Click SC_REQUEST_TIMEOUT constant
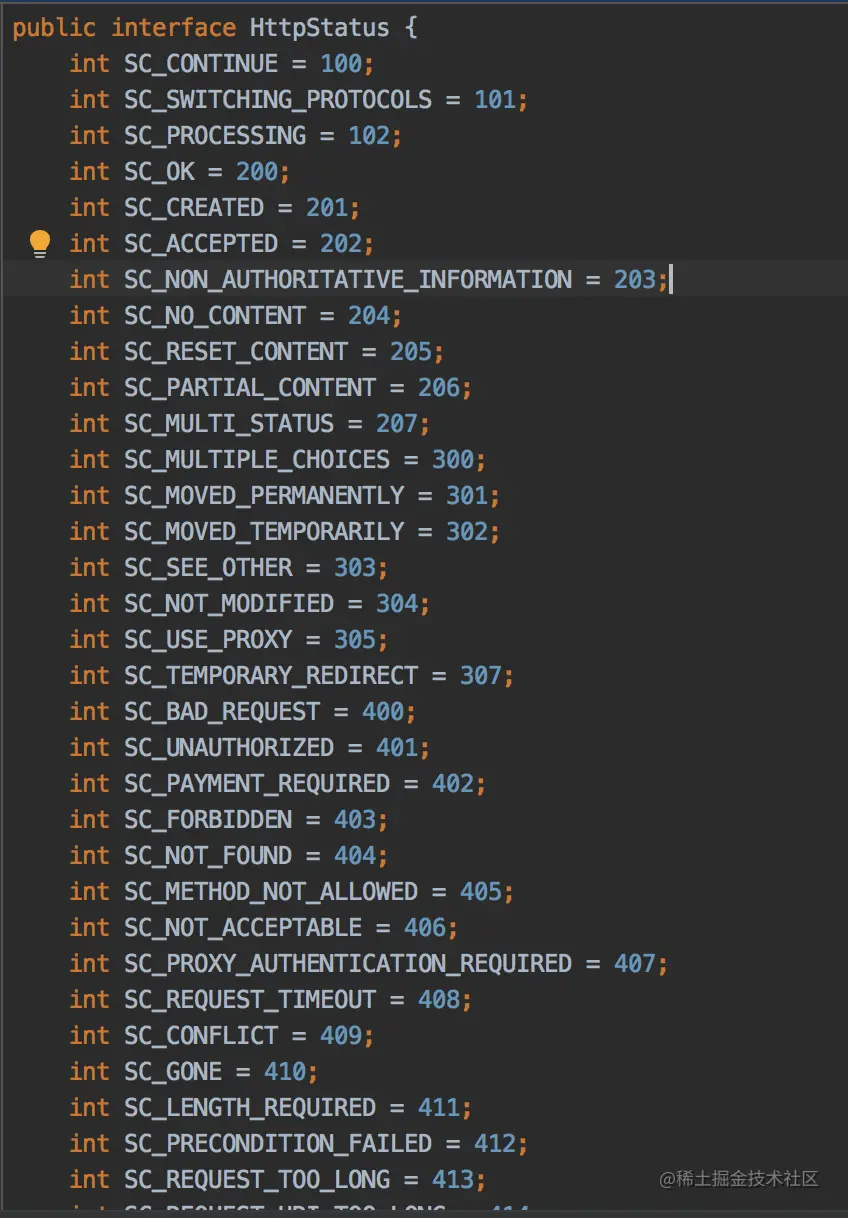The height and width of the screenshot is (1218, 848). 250,1000
